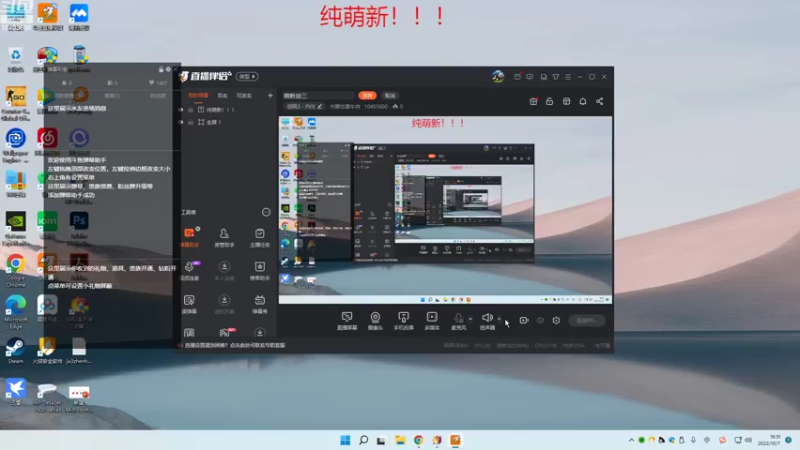The image size is (800, 450).
Task: Lock the 全屏1 layer
Action: [x=190, y=122]
